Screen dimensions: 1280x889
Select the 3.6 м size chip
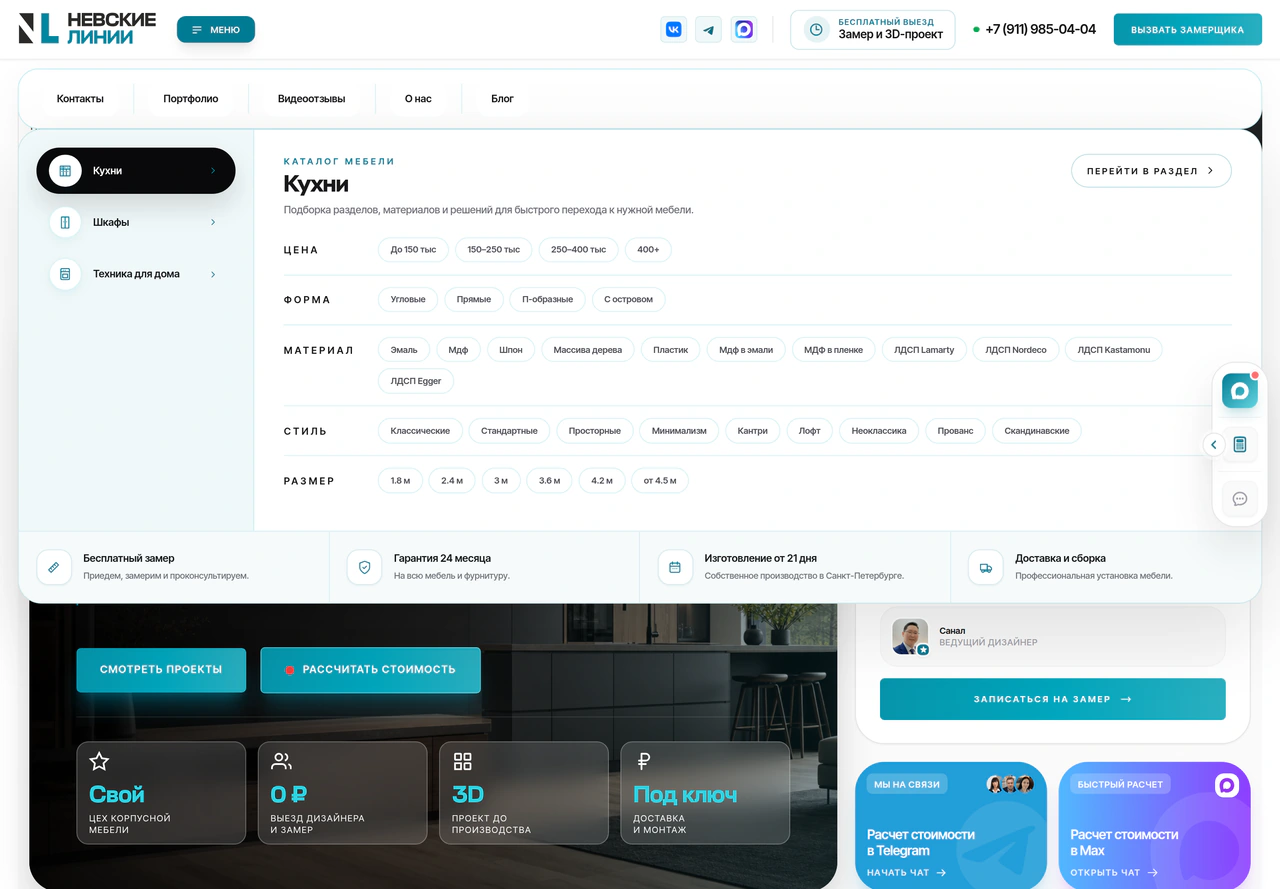click(x=550, y=481)
